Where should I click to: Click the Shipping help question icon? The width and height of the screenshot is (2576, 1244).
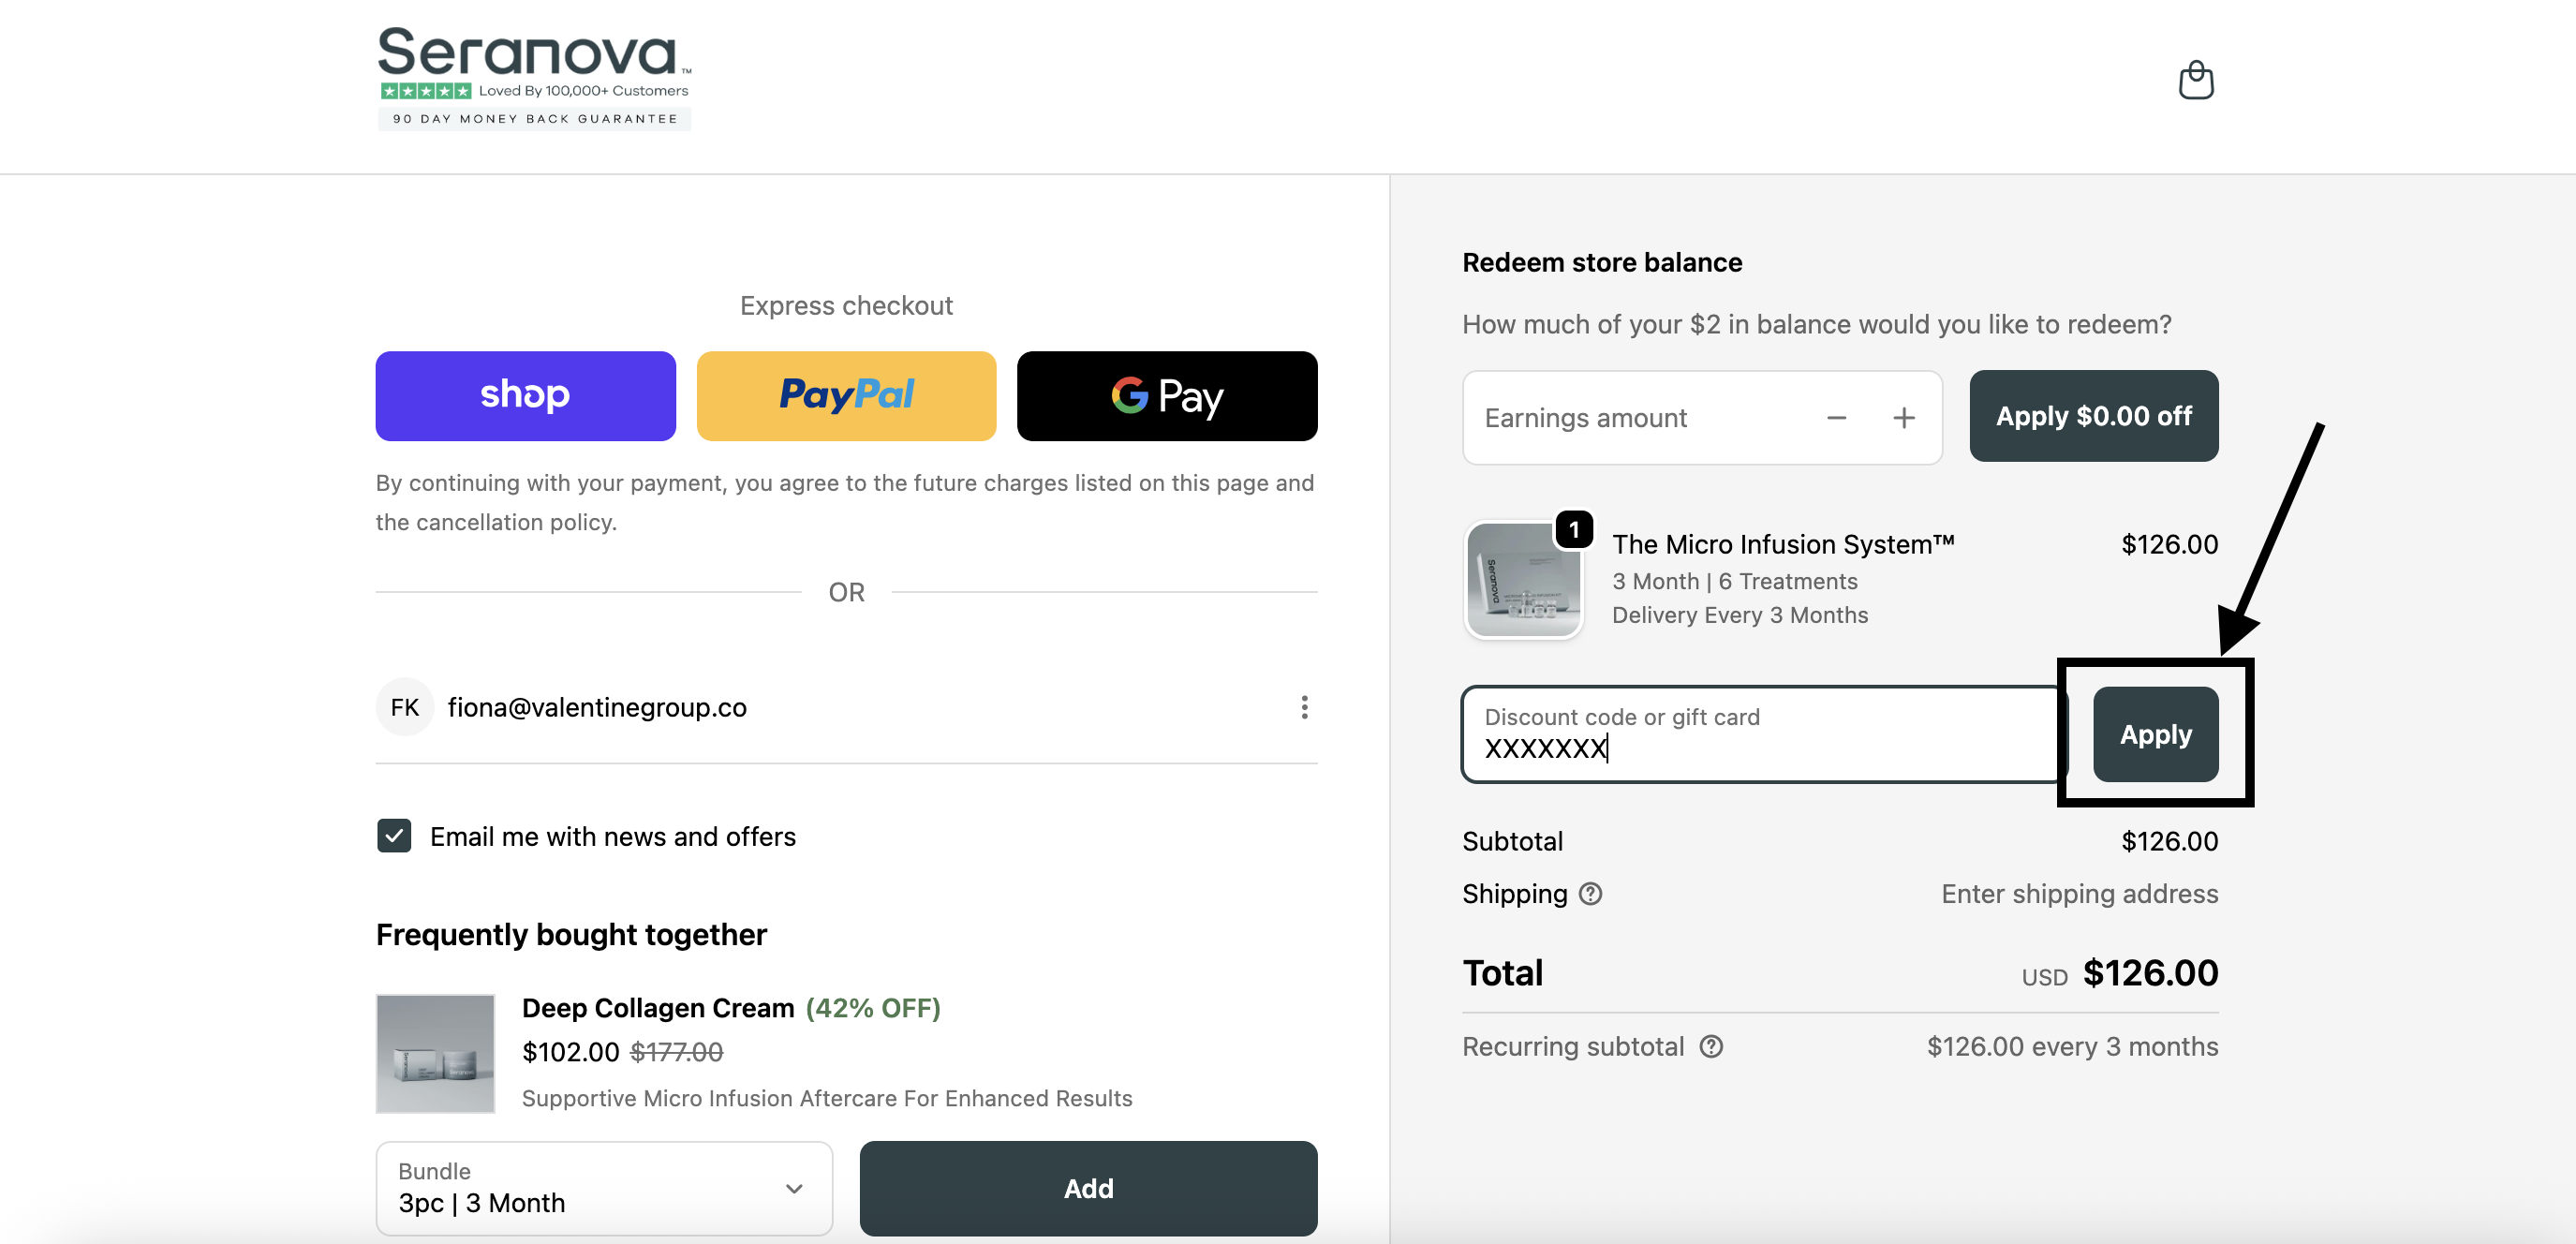click(x=1590, y=893)
